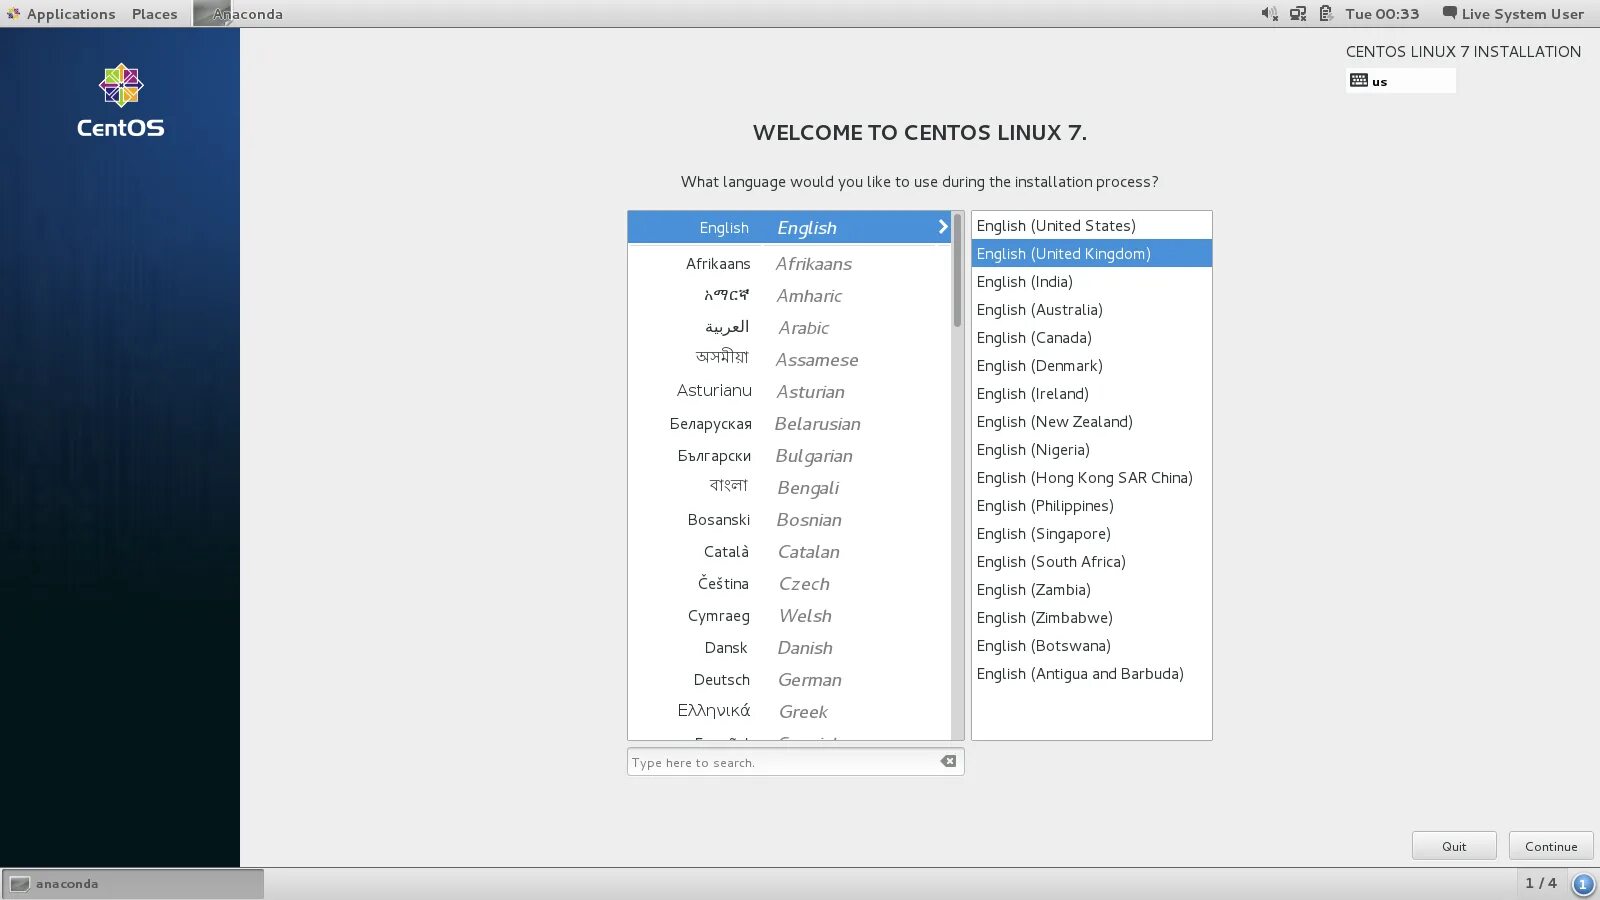Clear the language search field with the X icon
The image size is (1600, 900).
point(948,762)
